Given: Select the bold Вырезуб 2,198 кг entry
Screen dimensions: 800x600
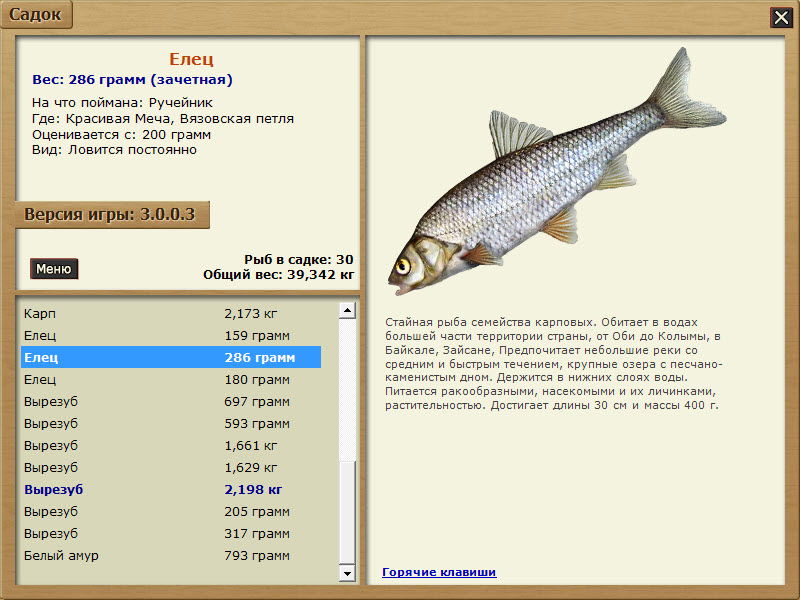Looking at the screenshot, I should [x=170, y=490].
